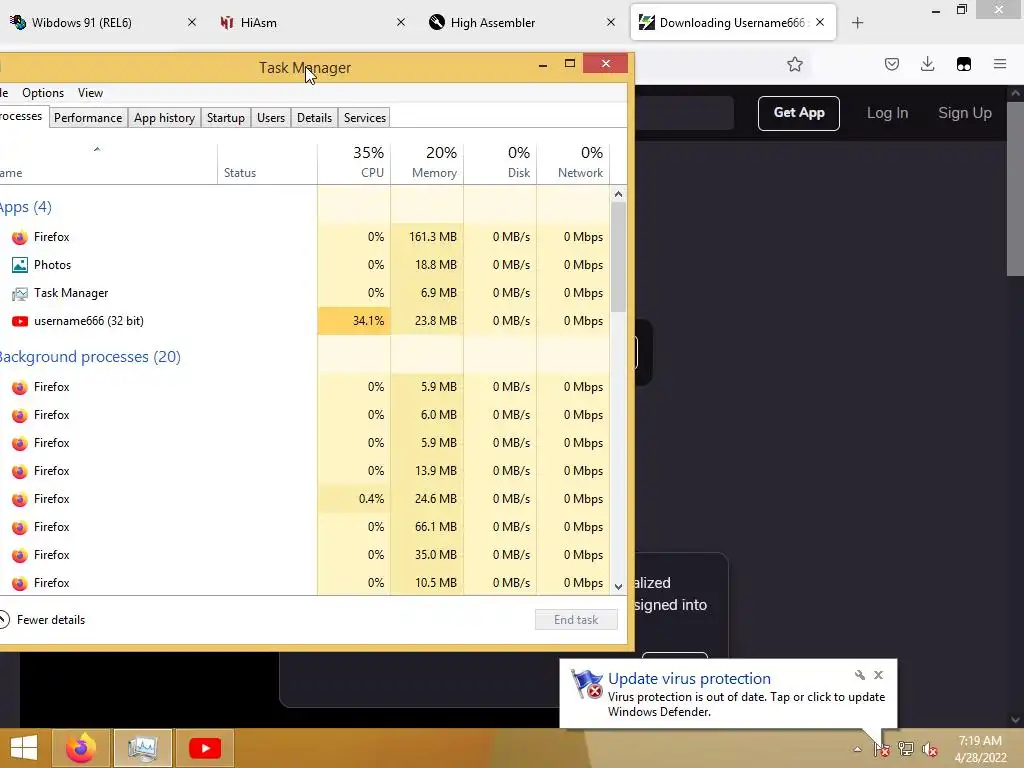Open the Firefox hamburger application menu
The width and height of the screenshot is (1024, 768).
(1000, 64)
